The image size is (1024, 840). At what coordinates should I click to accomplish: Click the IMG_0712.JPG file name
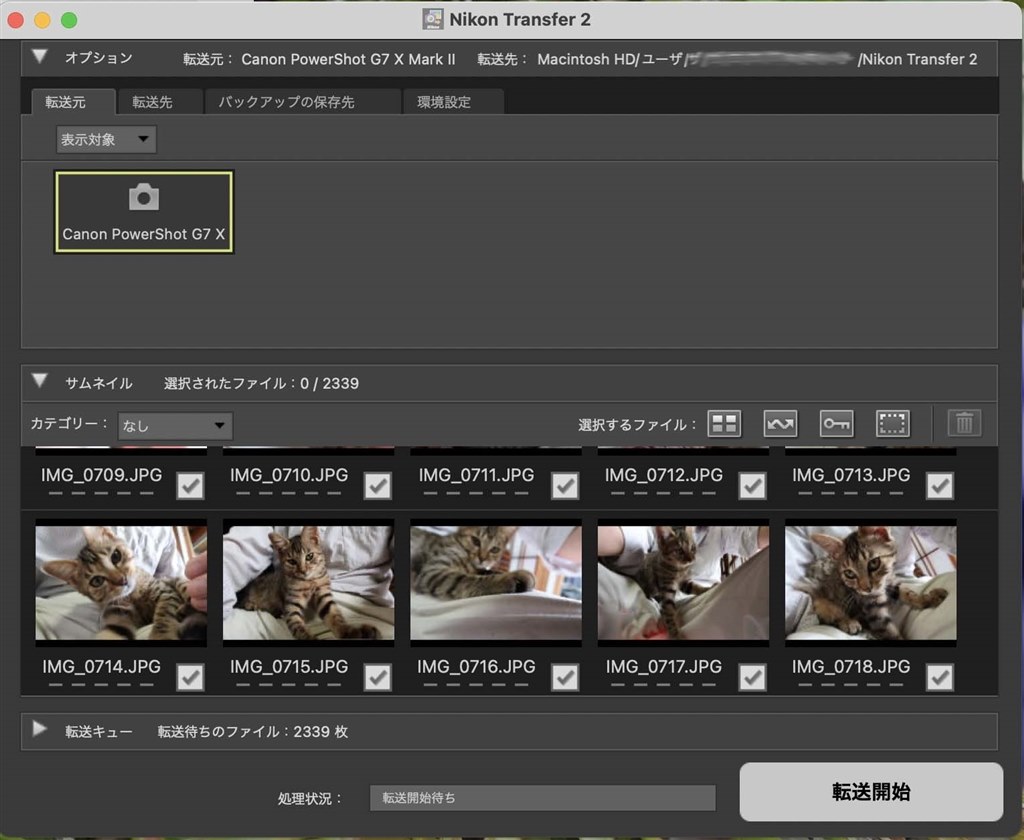[x=664, y=475]
